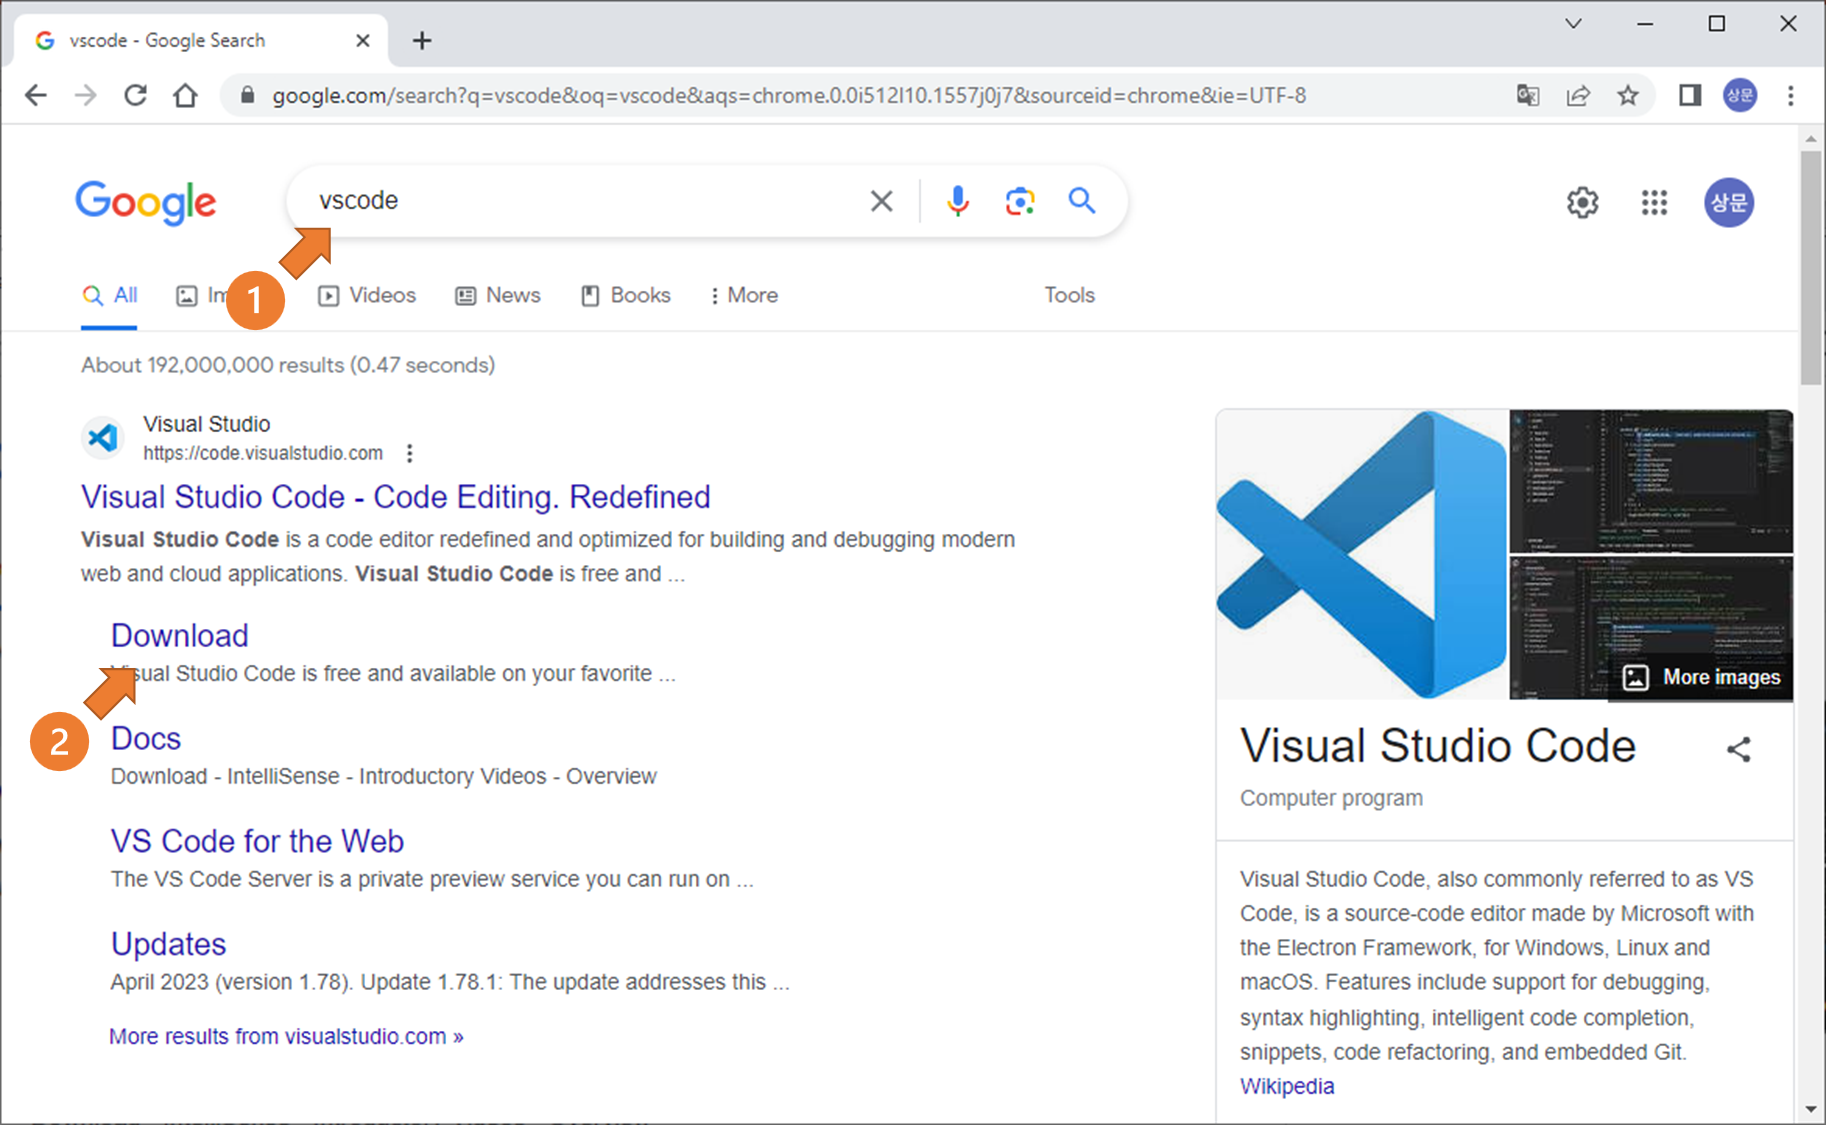Follow the Wikipedia link in the knowledge panel
Viewport: 1826px width, 1125px height.
pos(1287,1087)
